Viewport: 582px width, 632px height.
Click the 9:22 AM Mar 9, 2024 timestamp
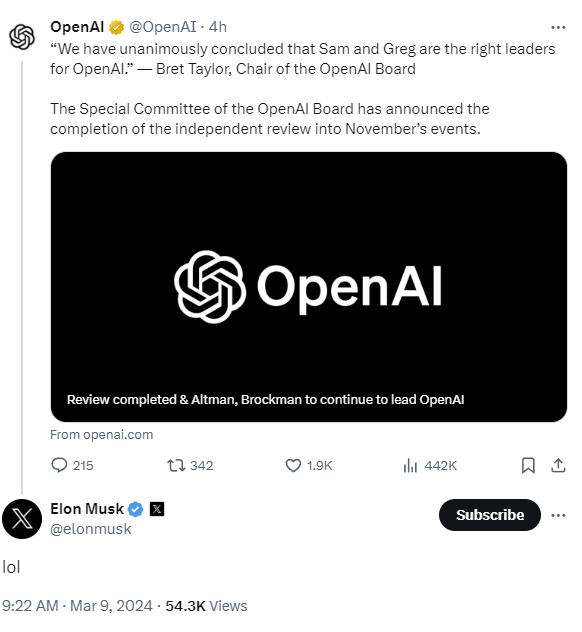[x=77, y=606]
